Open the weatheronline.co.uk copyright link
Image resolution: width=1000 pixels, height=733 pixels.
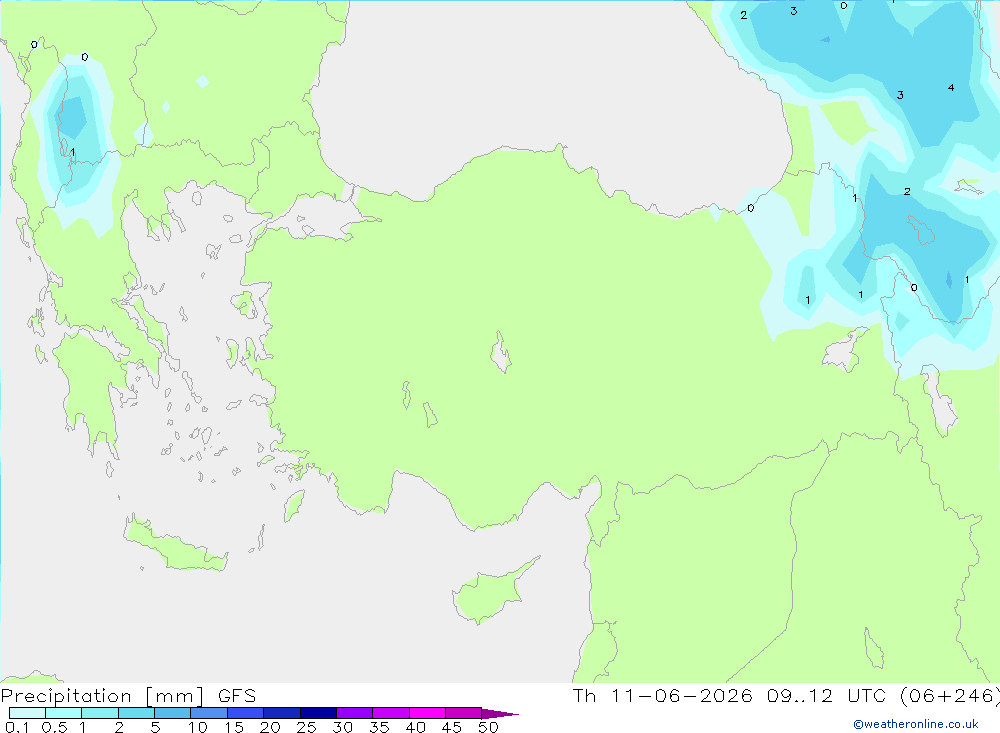pyautogui.click(x=916, y=724)
